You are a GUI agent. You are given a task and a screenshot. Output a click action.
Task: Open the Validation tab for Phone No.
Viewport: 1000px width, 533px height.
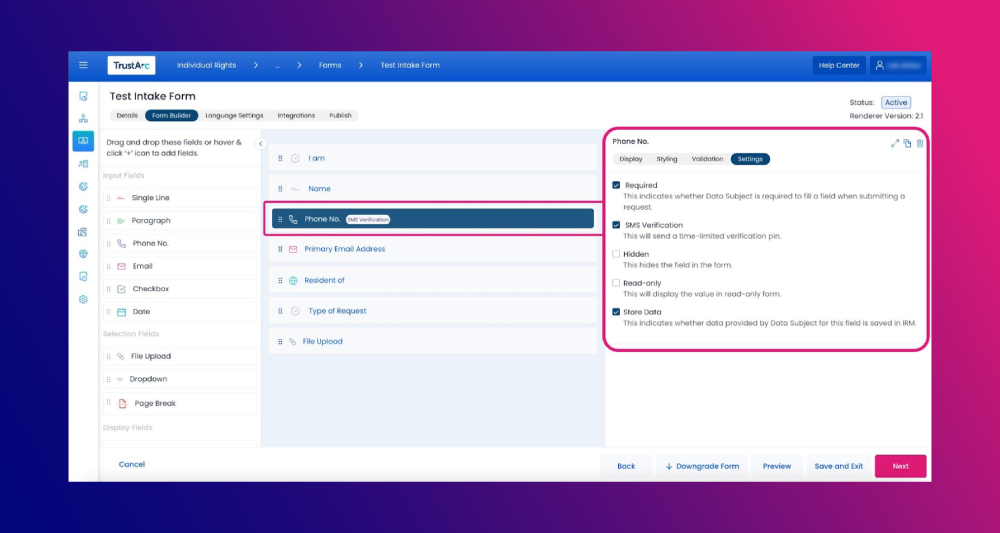[x=707, y=159]
